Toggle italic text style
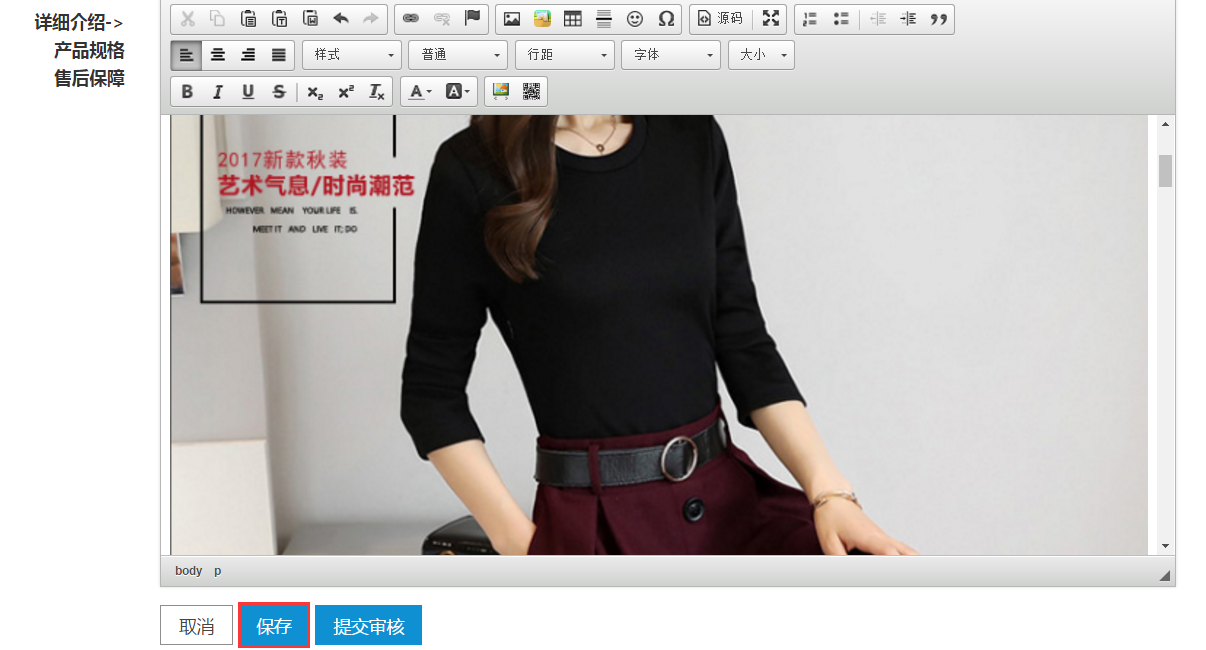The height and width of the screenshot is (650, 1206). click(x=217, y=92)
